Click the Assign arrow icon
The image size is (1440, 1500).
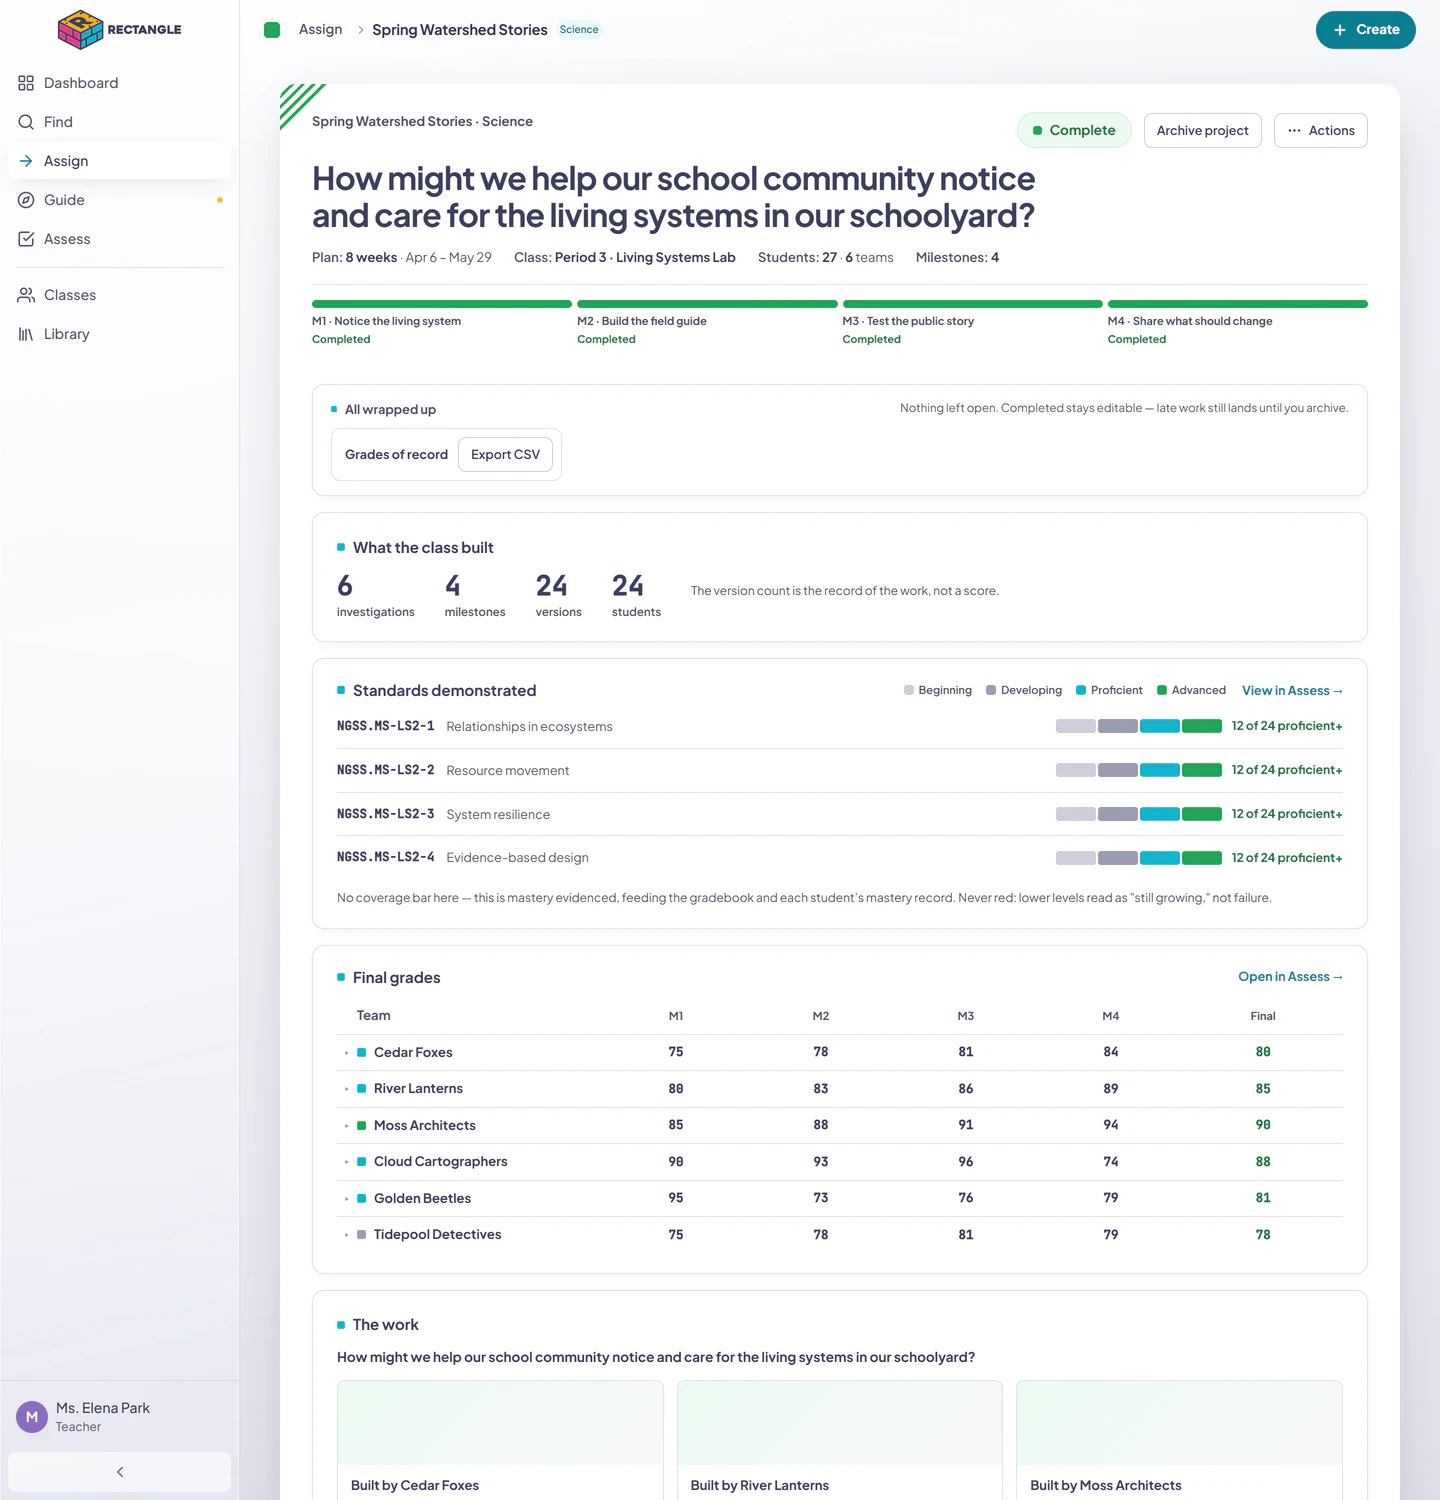(26, 161)
